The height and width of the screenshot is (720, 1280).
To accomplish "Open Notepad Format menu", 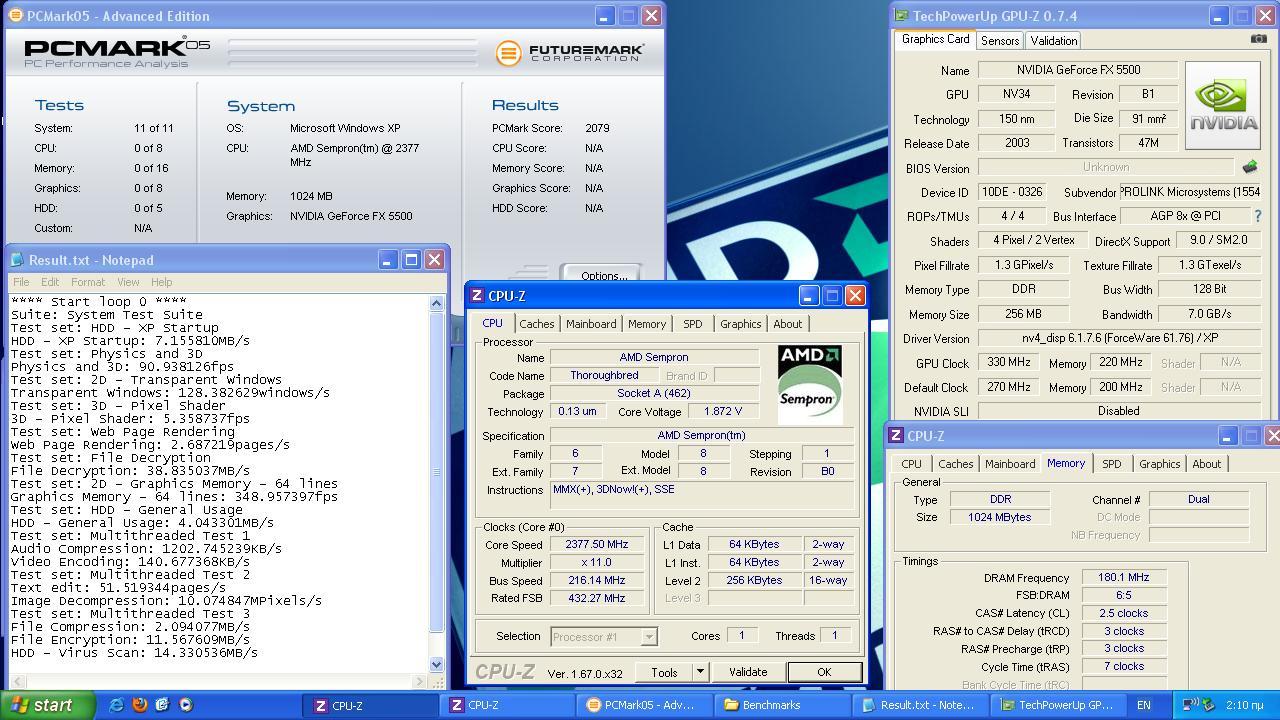I will click(x=87, y=282).
